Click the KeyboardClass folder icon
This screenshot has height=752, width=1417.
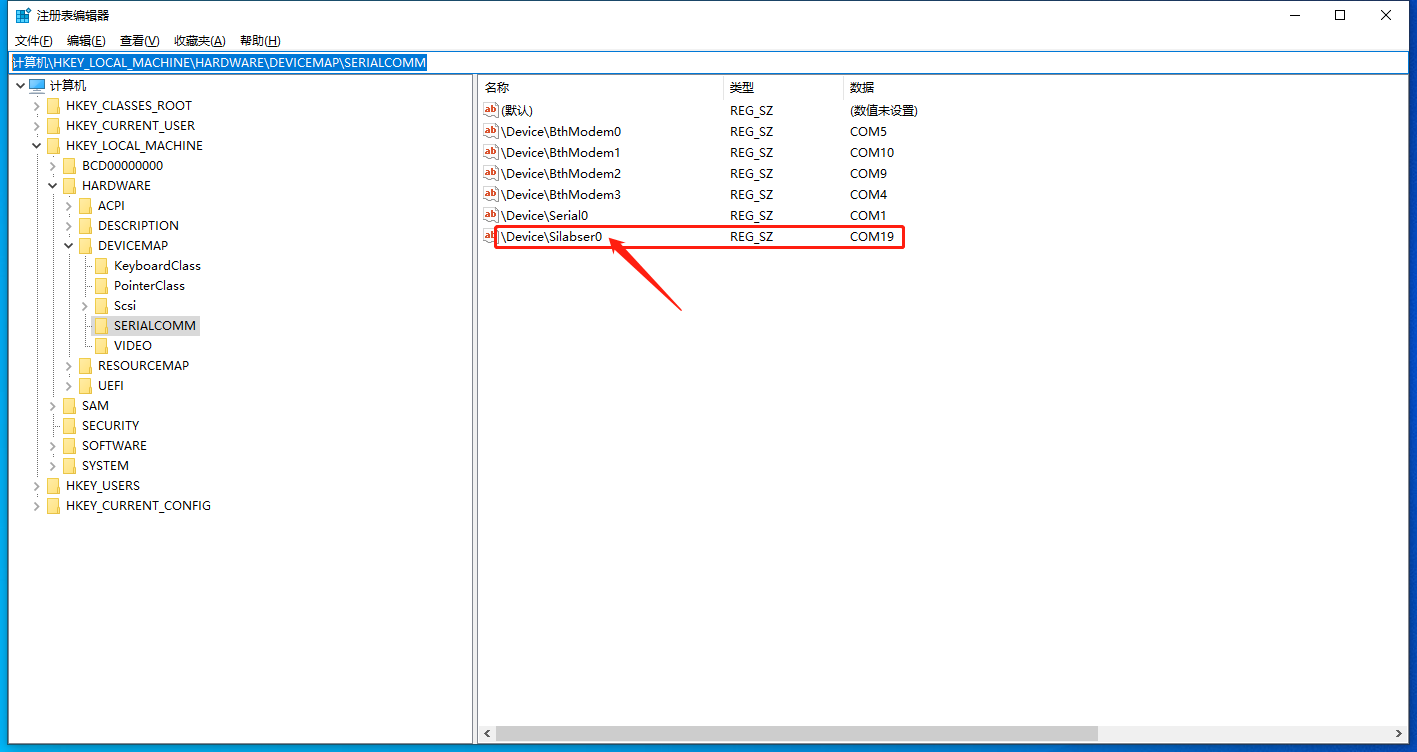101,266
